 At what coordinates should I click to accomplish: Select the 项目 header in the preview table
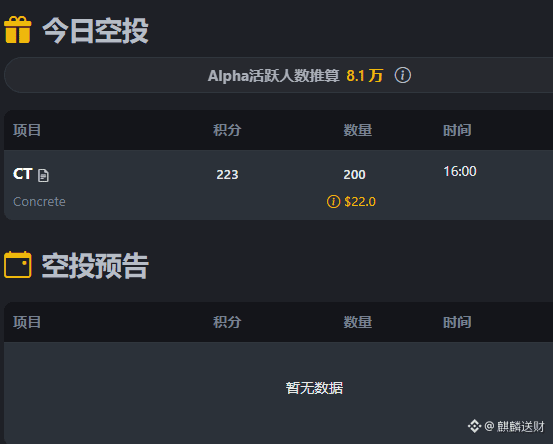coord(27,322)
